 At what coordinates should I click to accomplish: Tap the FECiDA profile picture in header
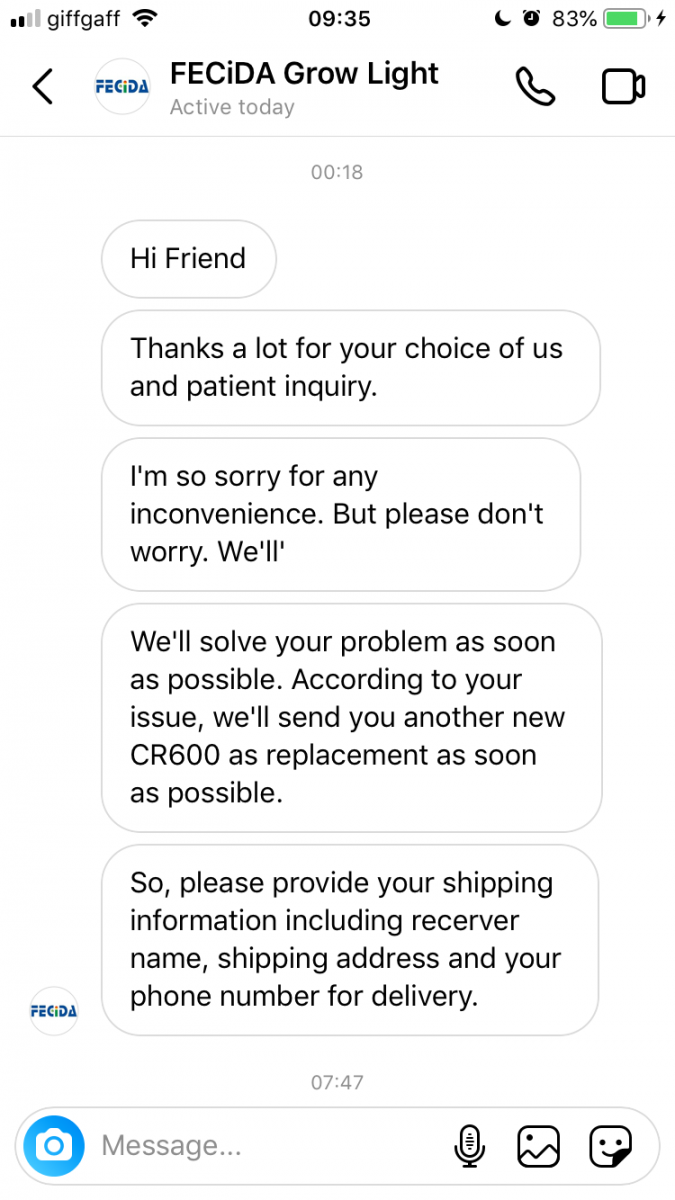pyautogui.click(x=121, y=87)
